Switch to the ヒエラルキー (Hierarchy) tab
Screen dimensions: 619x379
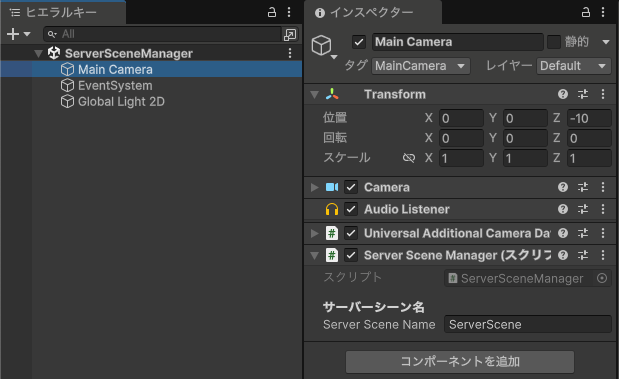pos(63,12)
